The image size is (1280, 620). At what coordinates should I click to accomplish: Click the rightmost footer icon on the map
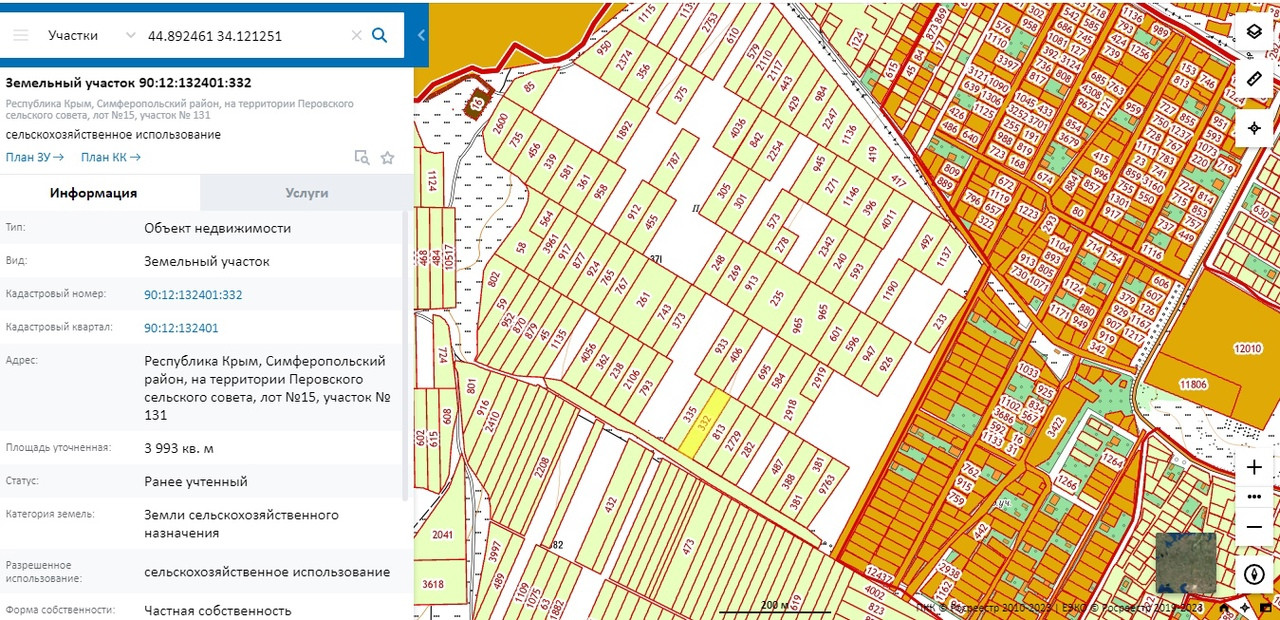[1266, 607]
